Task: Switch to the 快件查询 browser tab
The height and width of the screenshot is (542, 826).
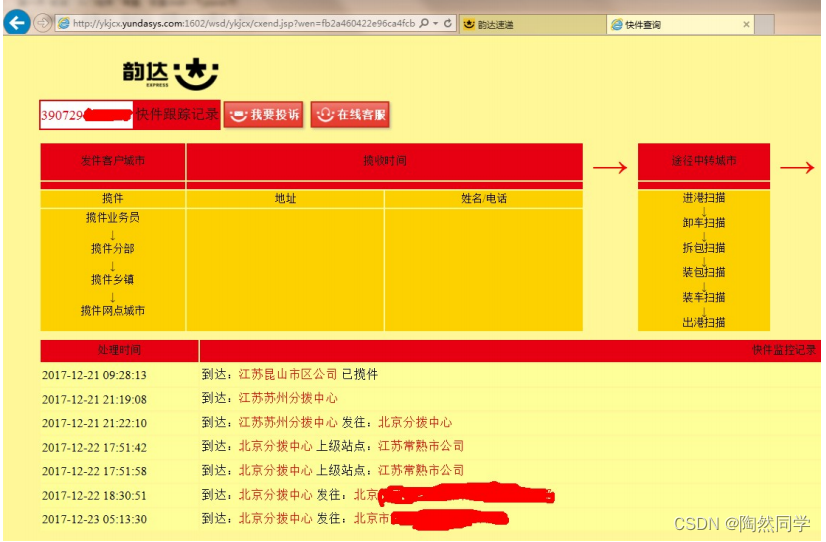Action: click(x=680, y=24)
